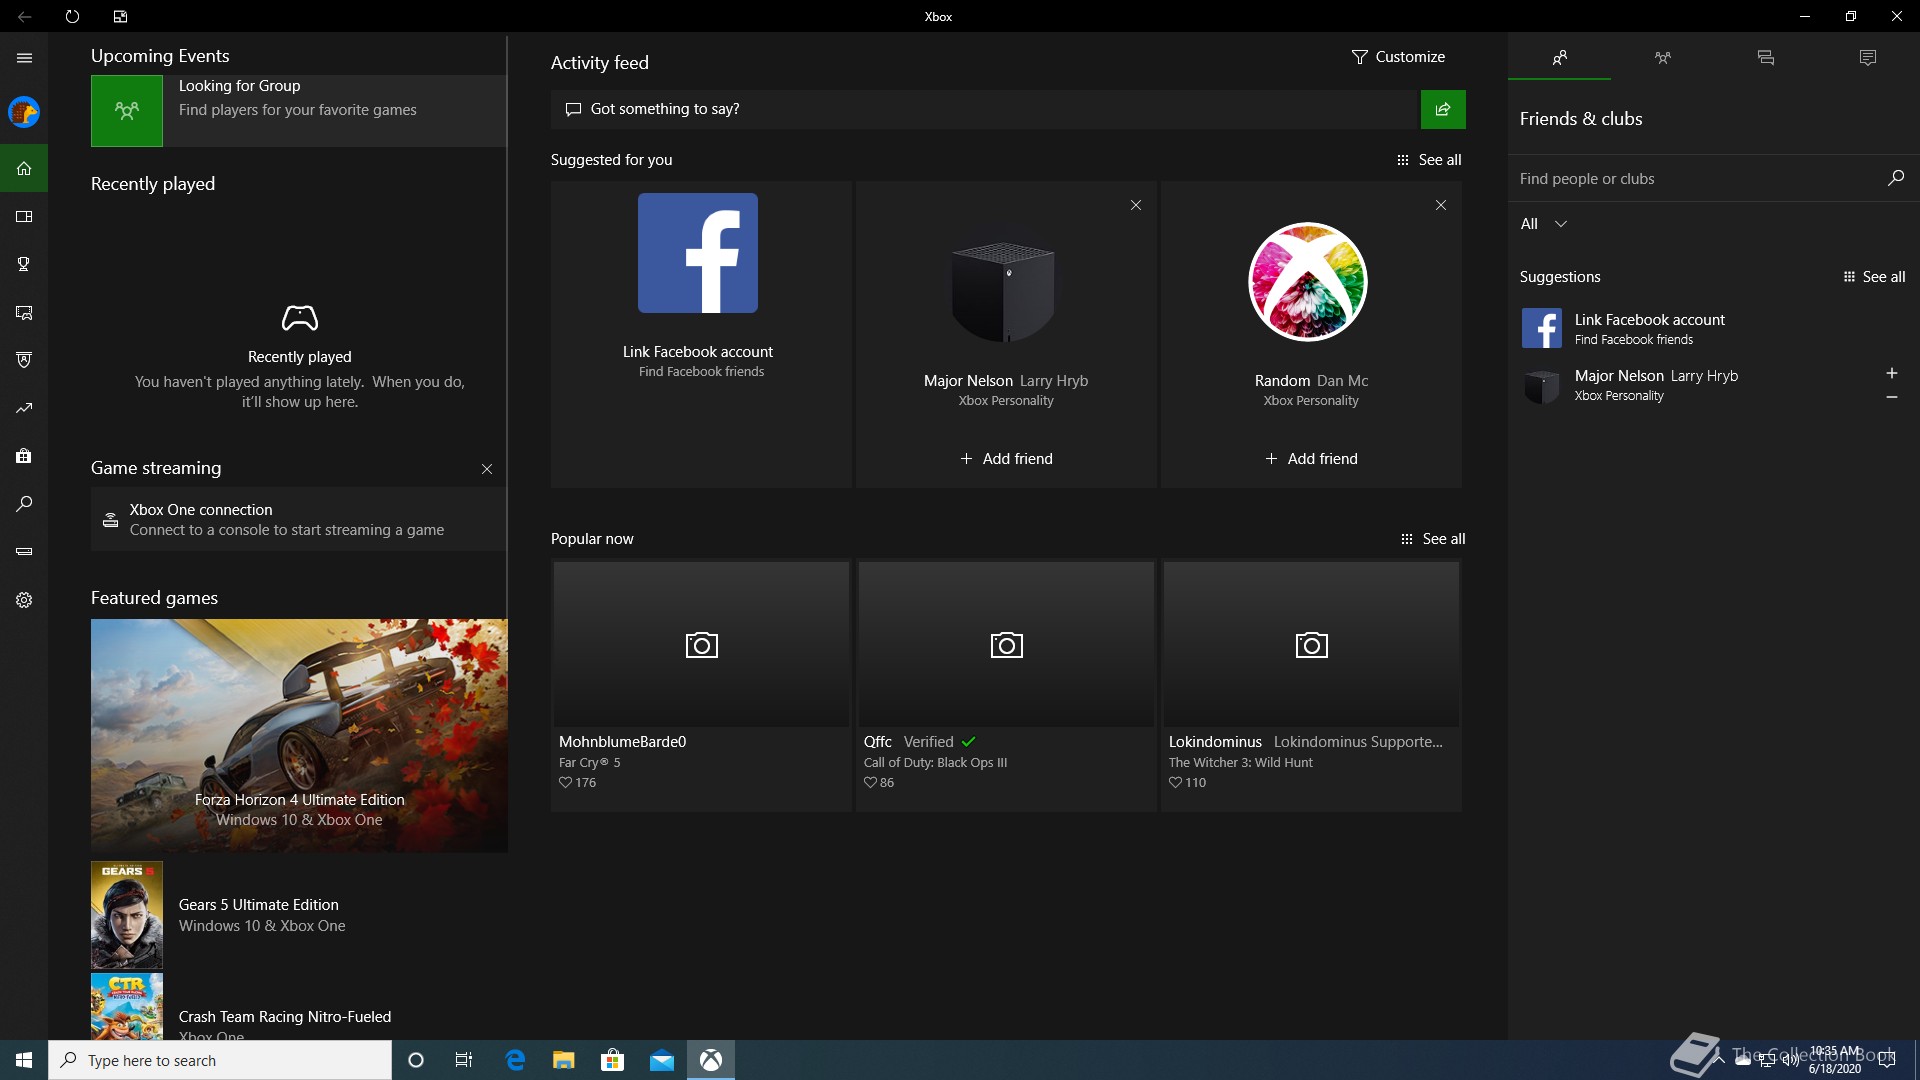Open the Connection console icon in sidebar
The width and height of the screenshot is (1920, 1080).
(x=24, y=551)
